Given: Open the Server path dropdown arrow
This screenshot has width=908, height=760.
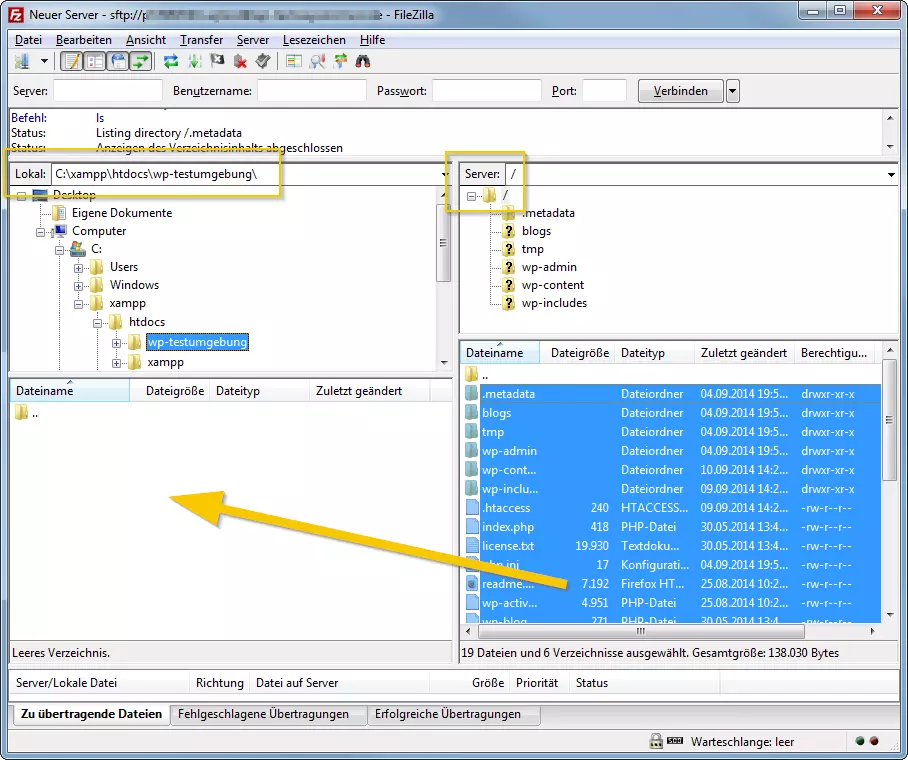Looking at the screenshot, I should click(891, 174).
